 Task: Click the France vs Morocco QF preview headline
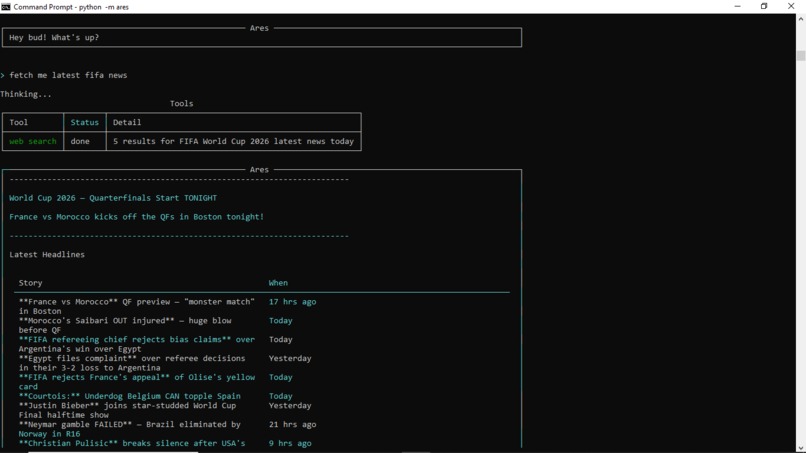(137, 306)
